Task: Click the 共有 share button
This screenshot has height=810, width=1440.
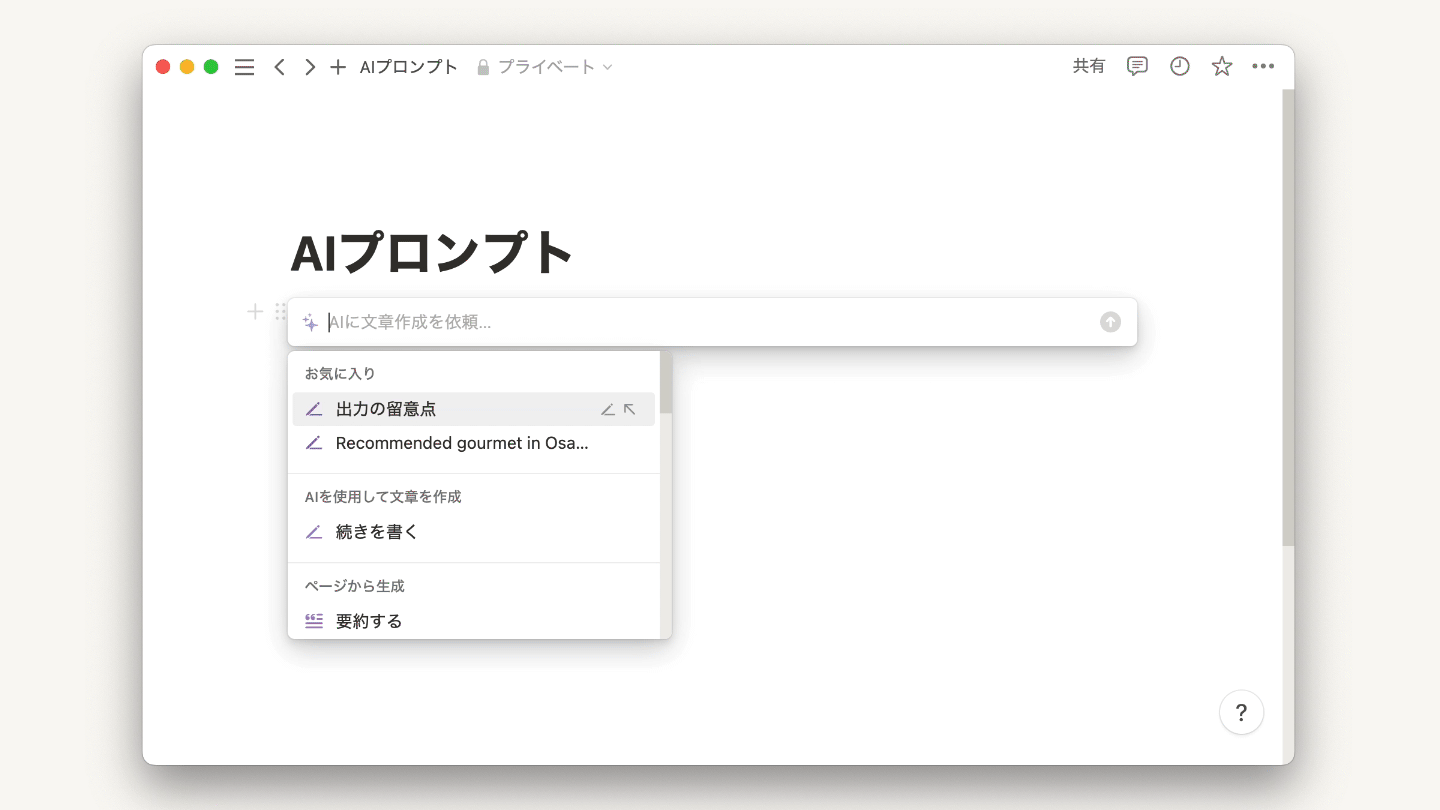Action: click(x=1089, y=66)
